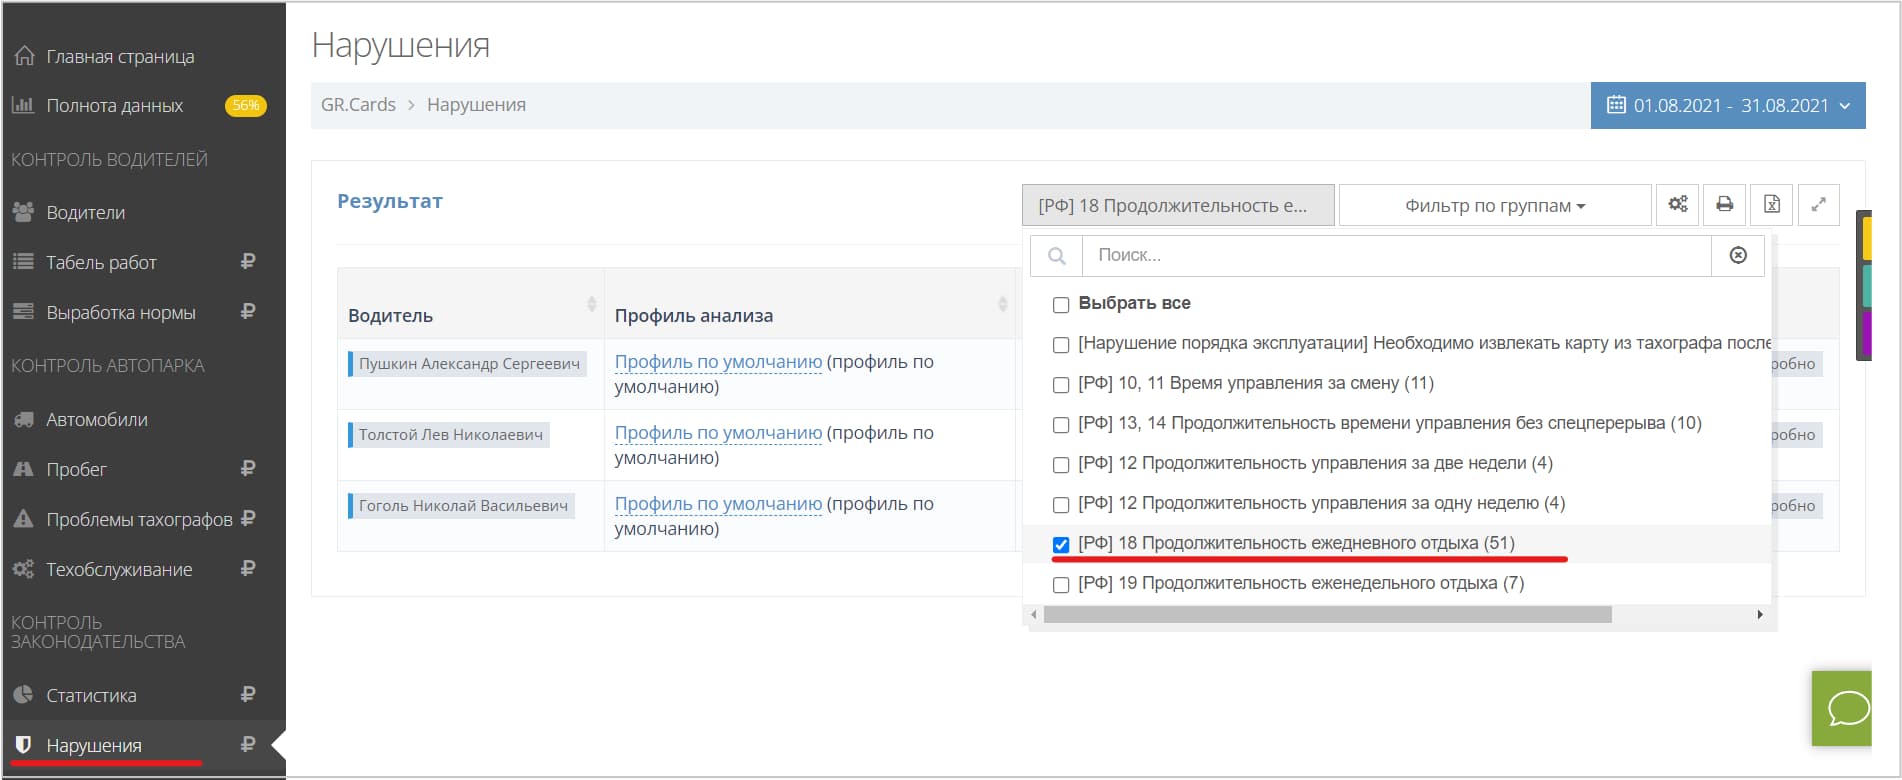This screenshot has height=780, width=1902.
Task: Expand table to fullscreen with arrows icon
Action: tap(1818, 204)
